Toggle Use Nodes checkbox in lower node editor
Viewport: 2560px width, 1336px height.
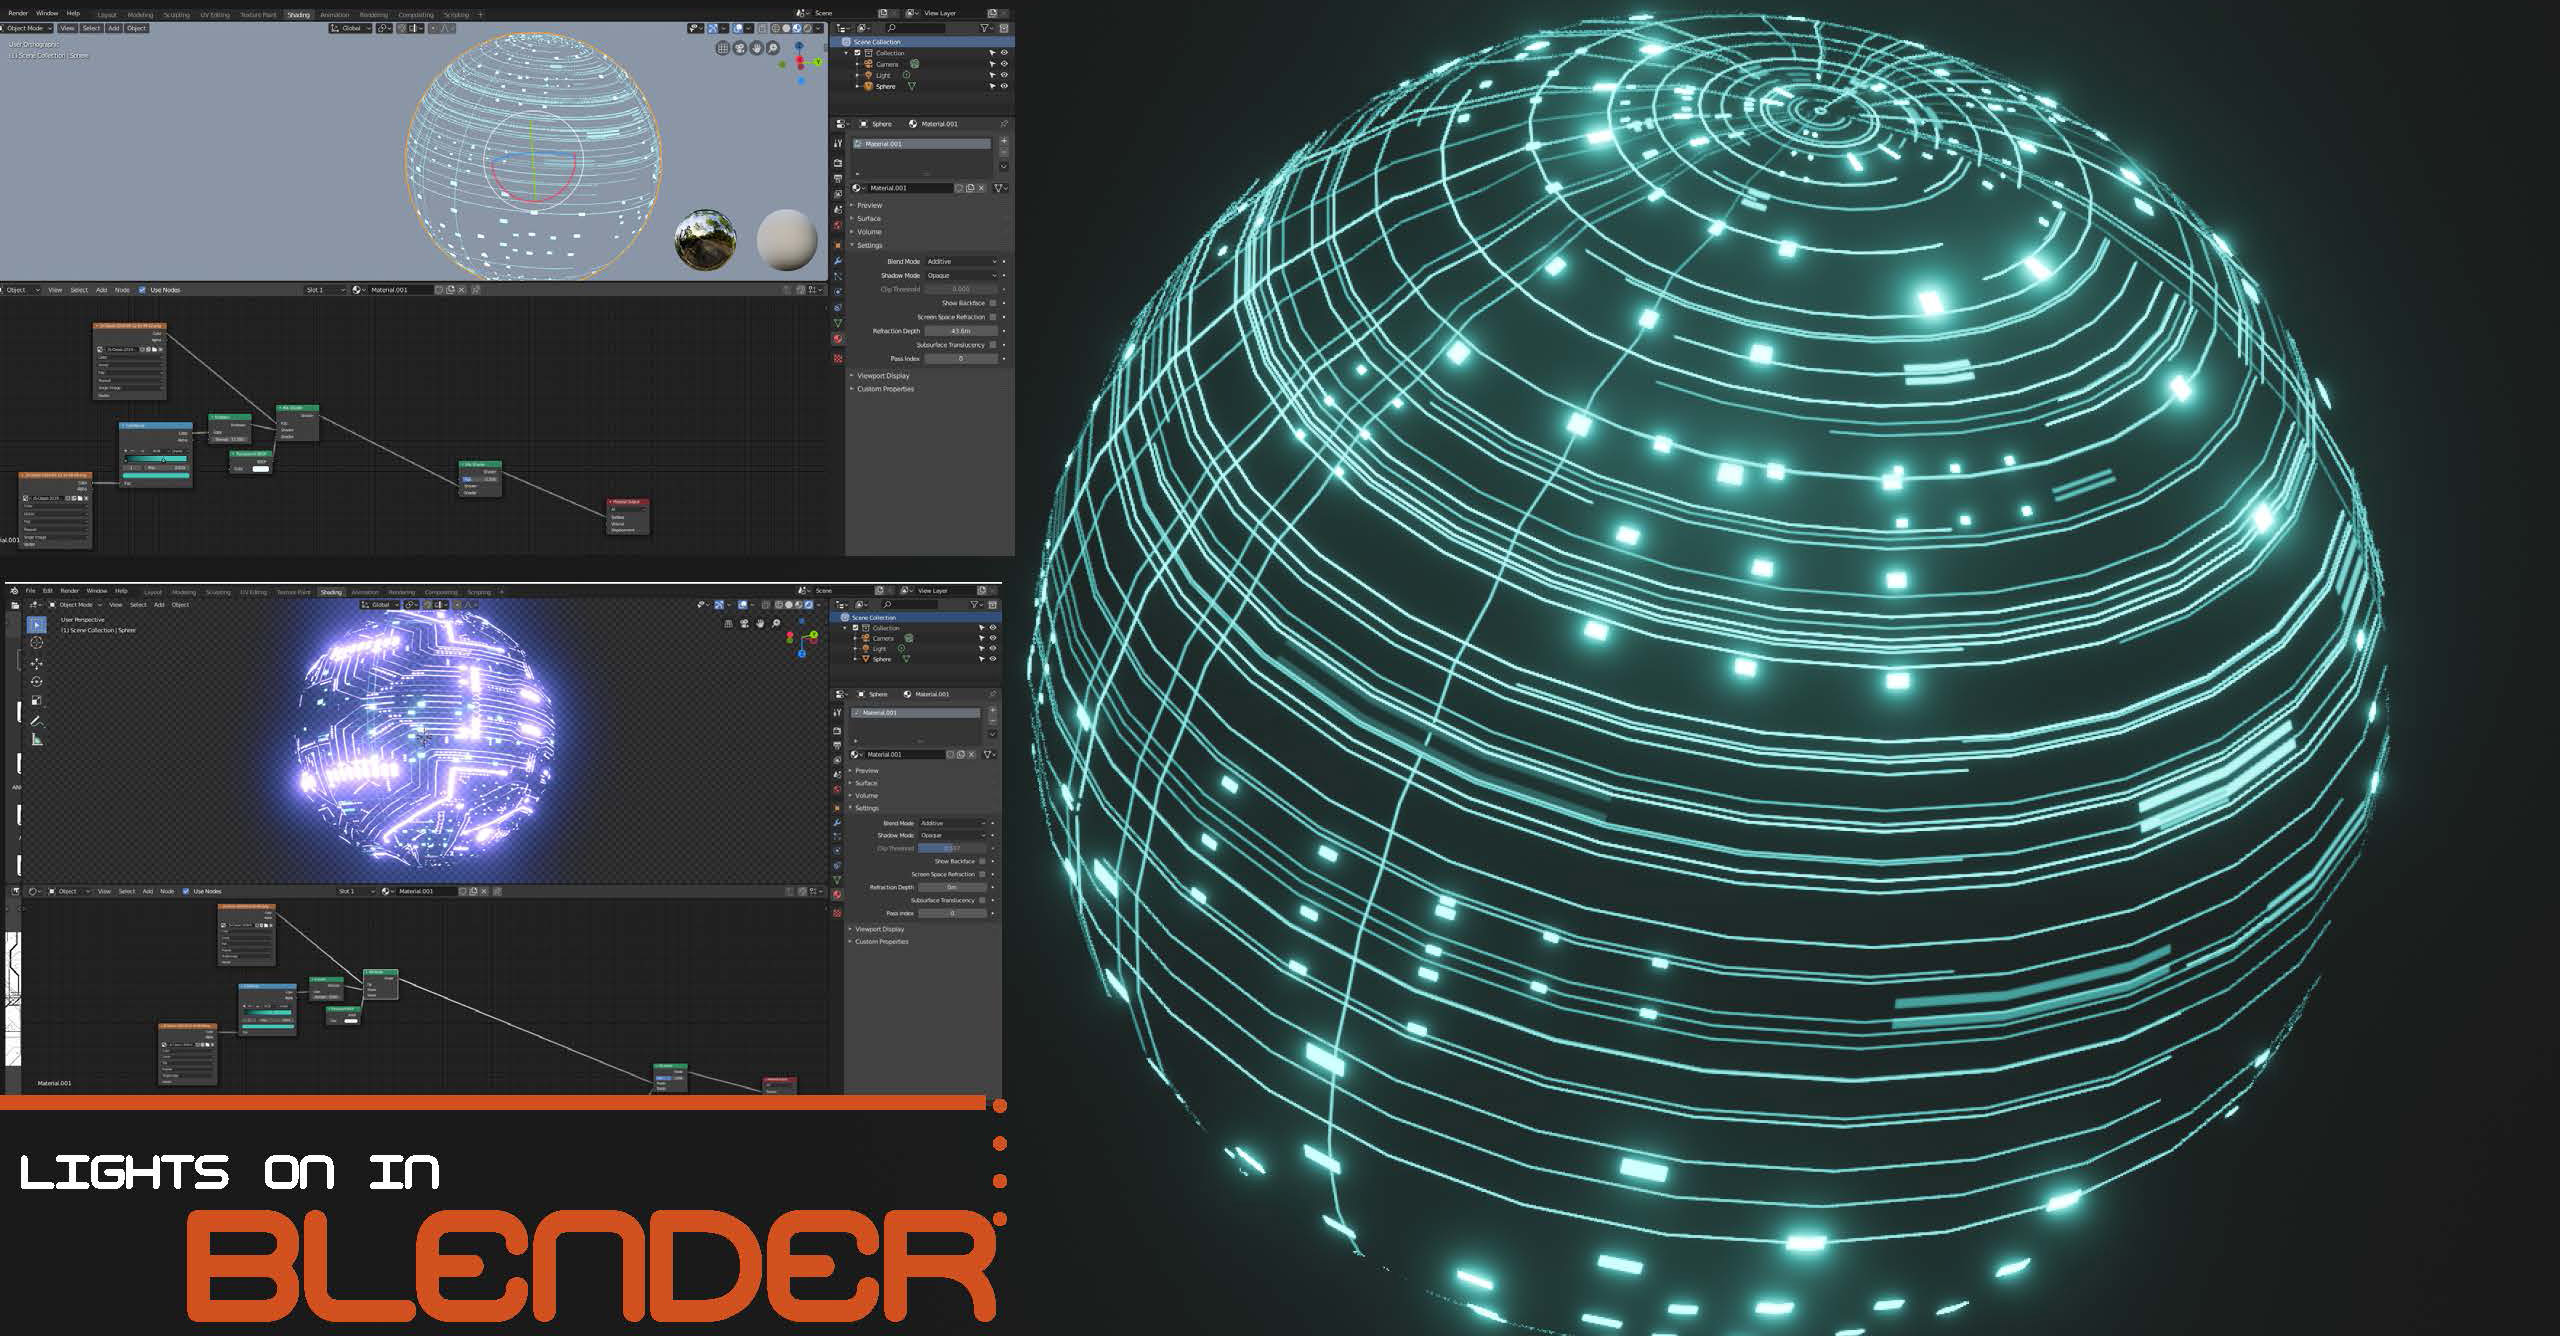coord(186,891)
